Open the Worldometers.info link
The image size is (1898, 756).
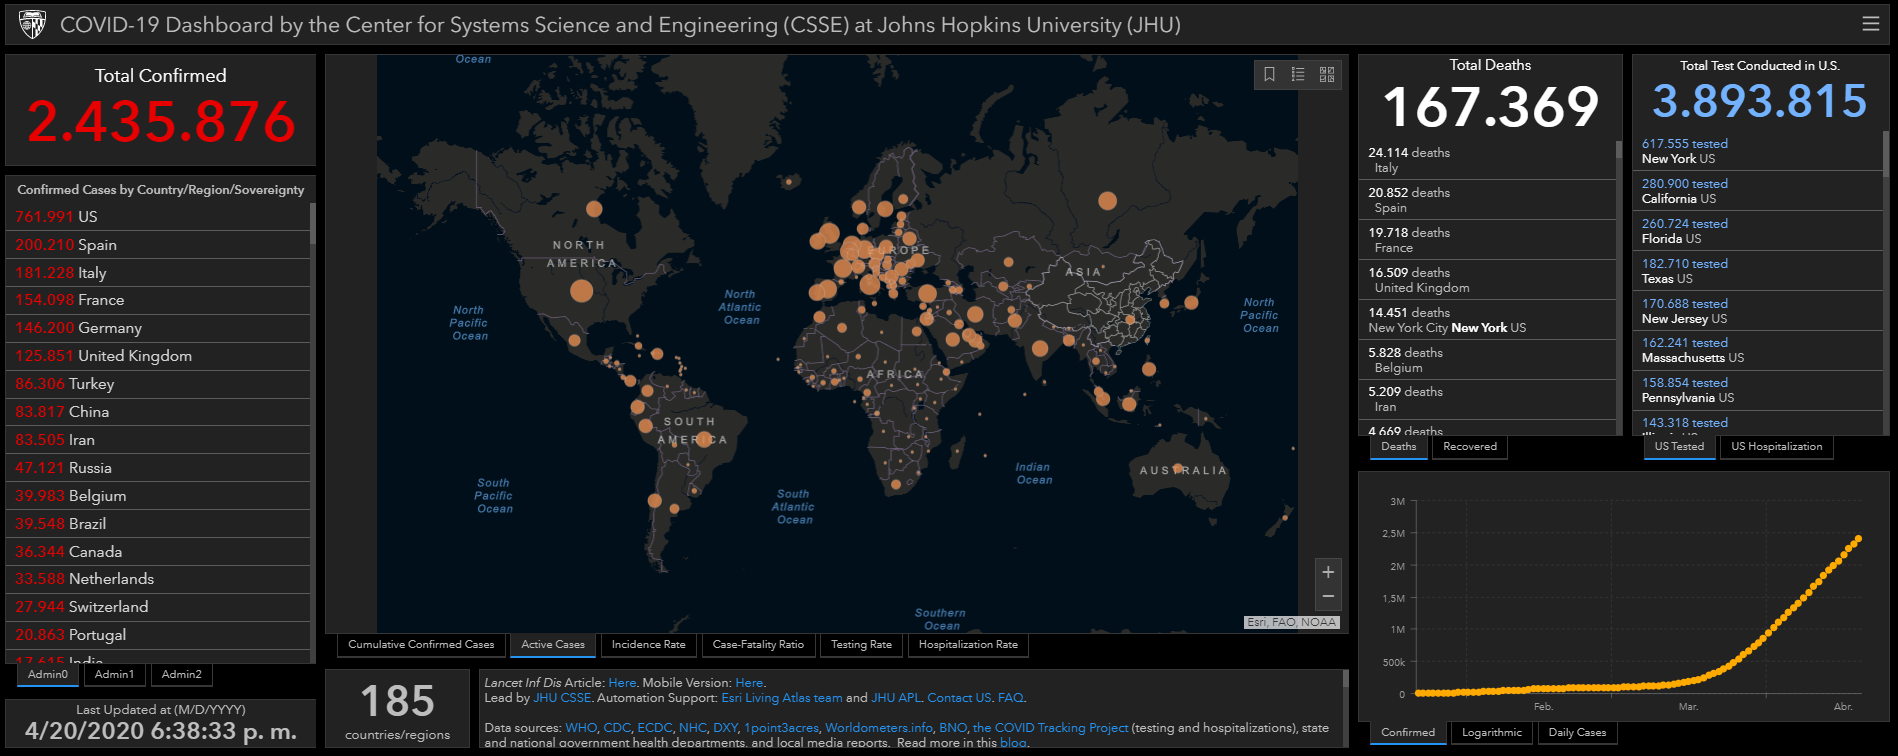pos(878,728)
